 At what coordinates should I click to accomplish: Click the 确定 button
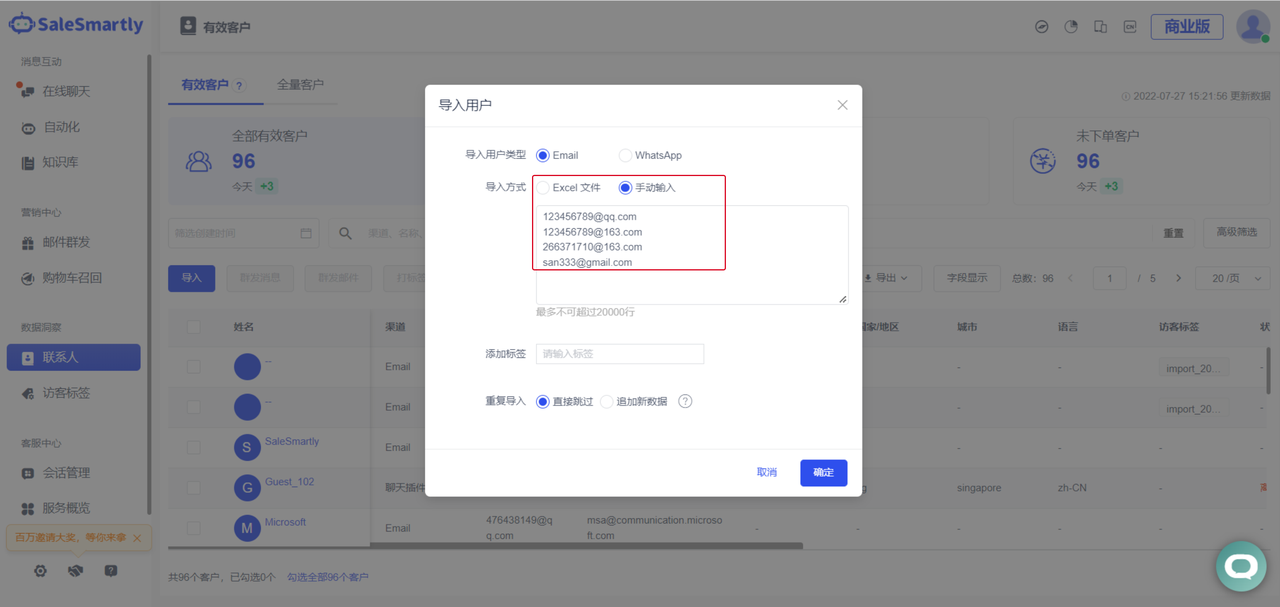[823, 472]
